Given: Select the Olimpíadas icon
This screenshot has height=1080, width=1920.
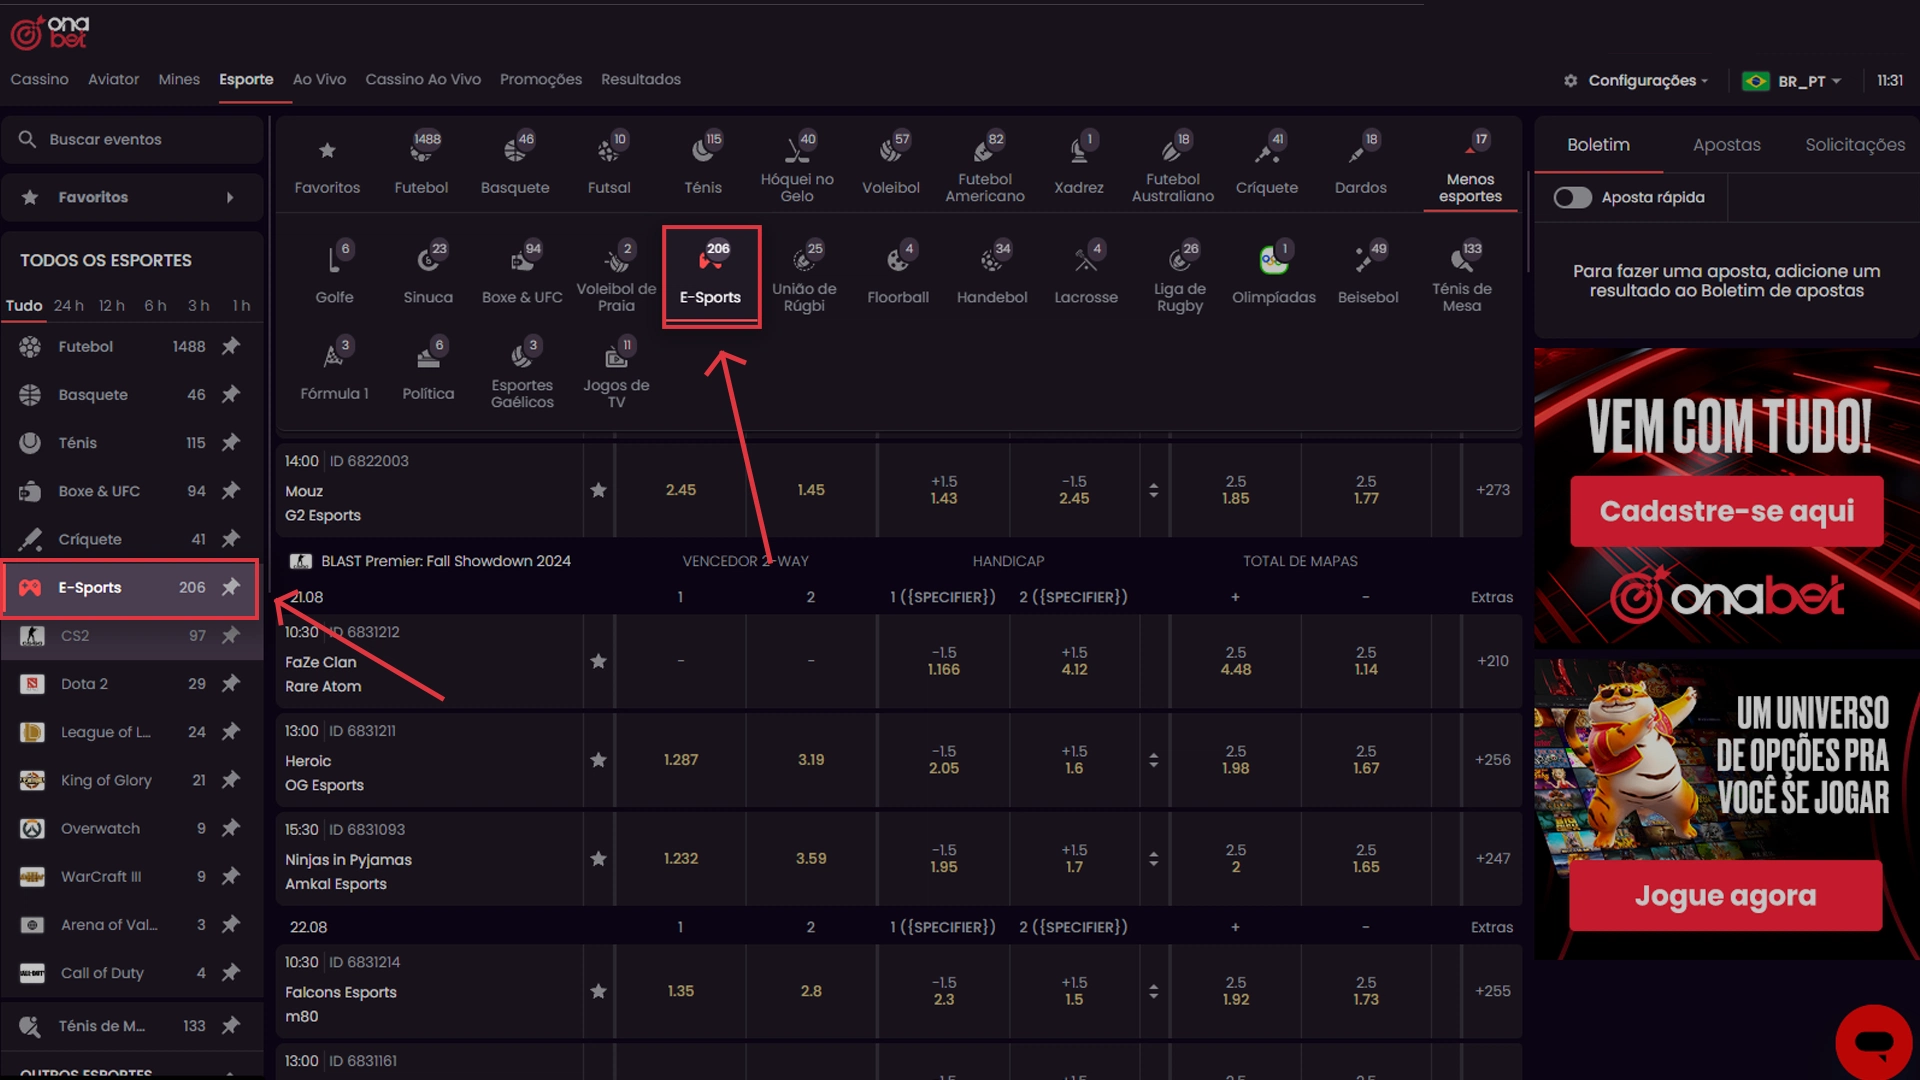Looking at the screenshot, I should pos(1274,274).
